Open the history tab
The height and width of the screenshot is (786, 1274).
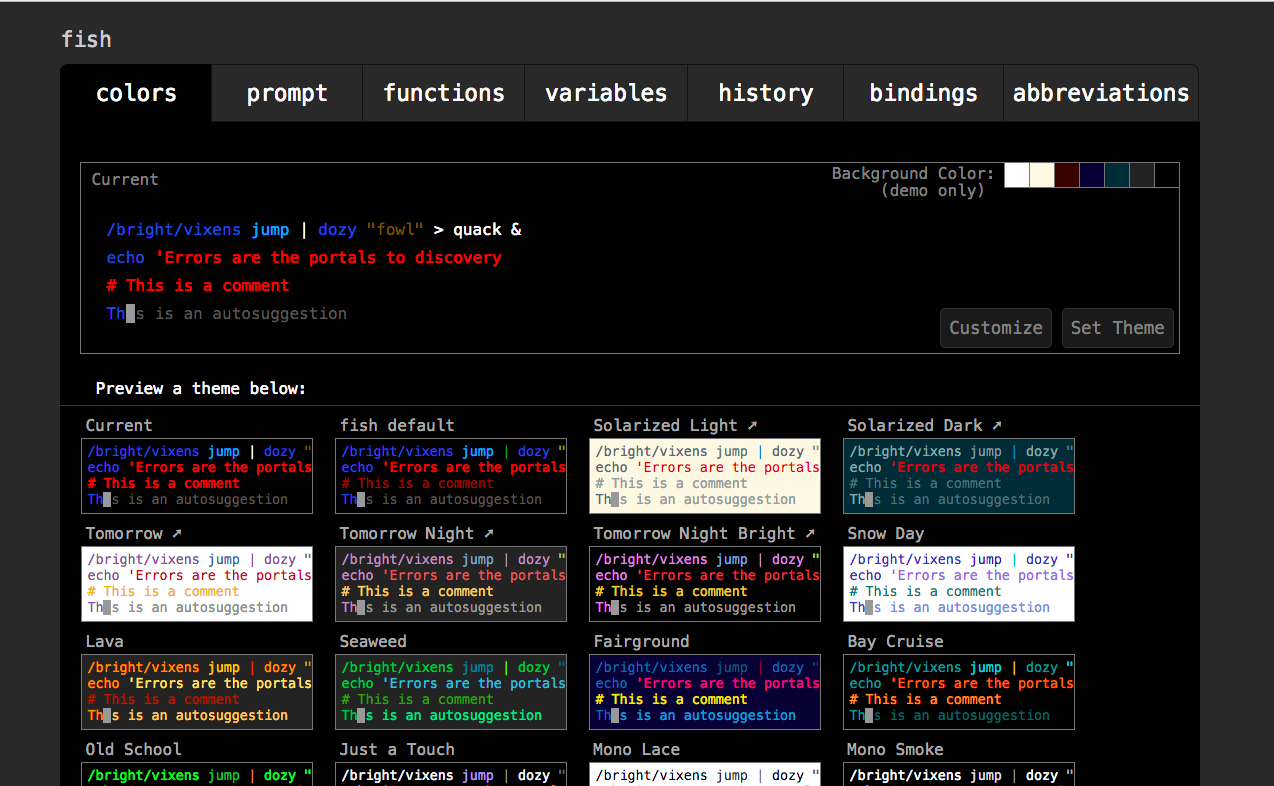pyautogui.click(x=766, y=93)
